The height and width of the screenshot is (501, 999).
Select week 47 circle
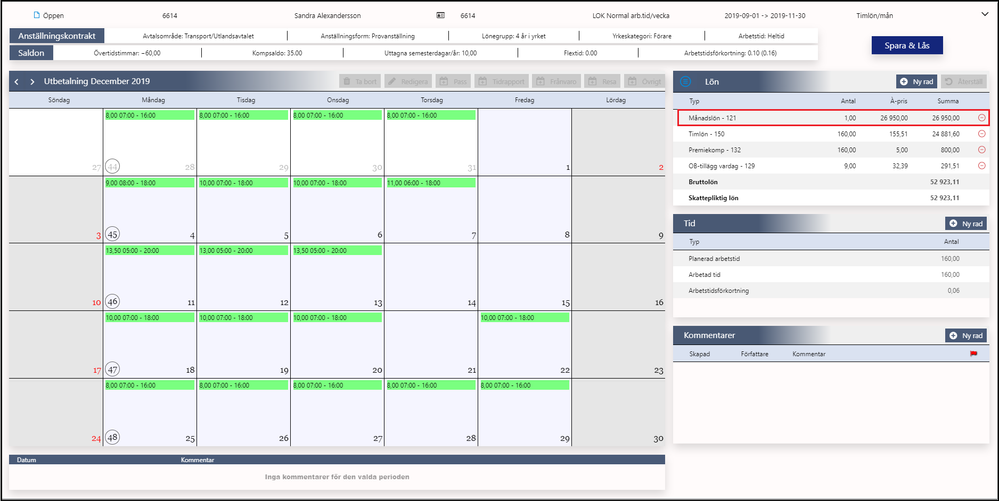click(112, 369)
